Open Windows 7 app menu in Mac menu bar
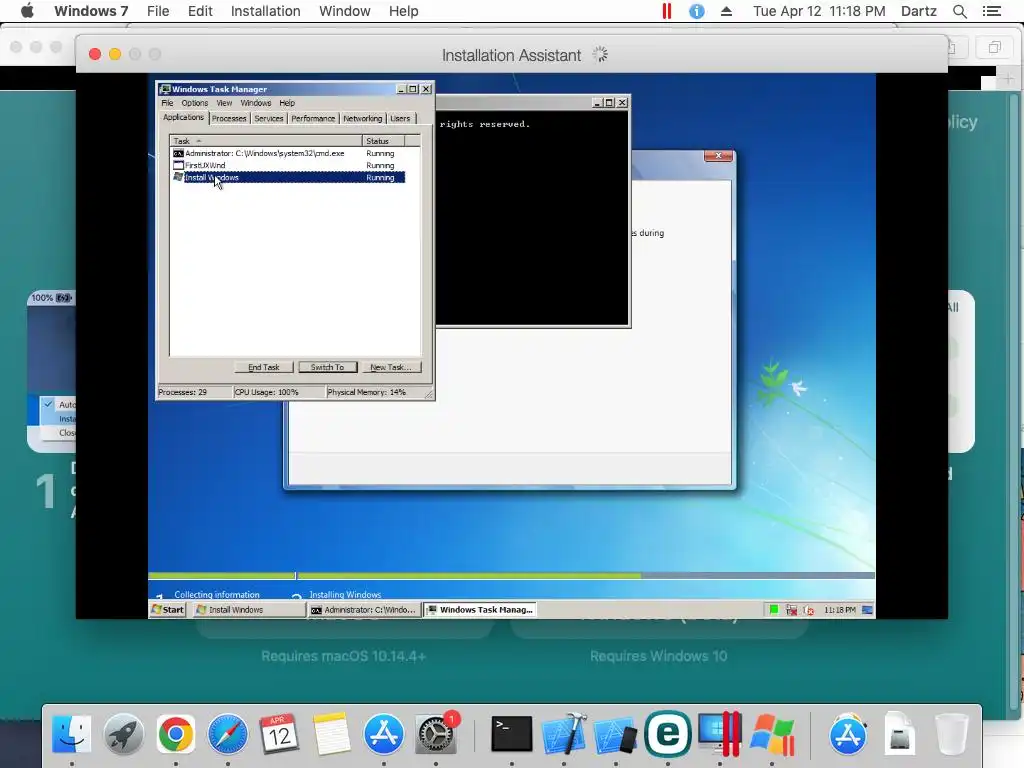This screenshot has height=768, width=1024. (x=91, y=11)
